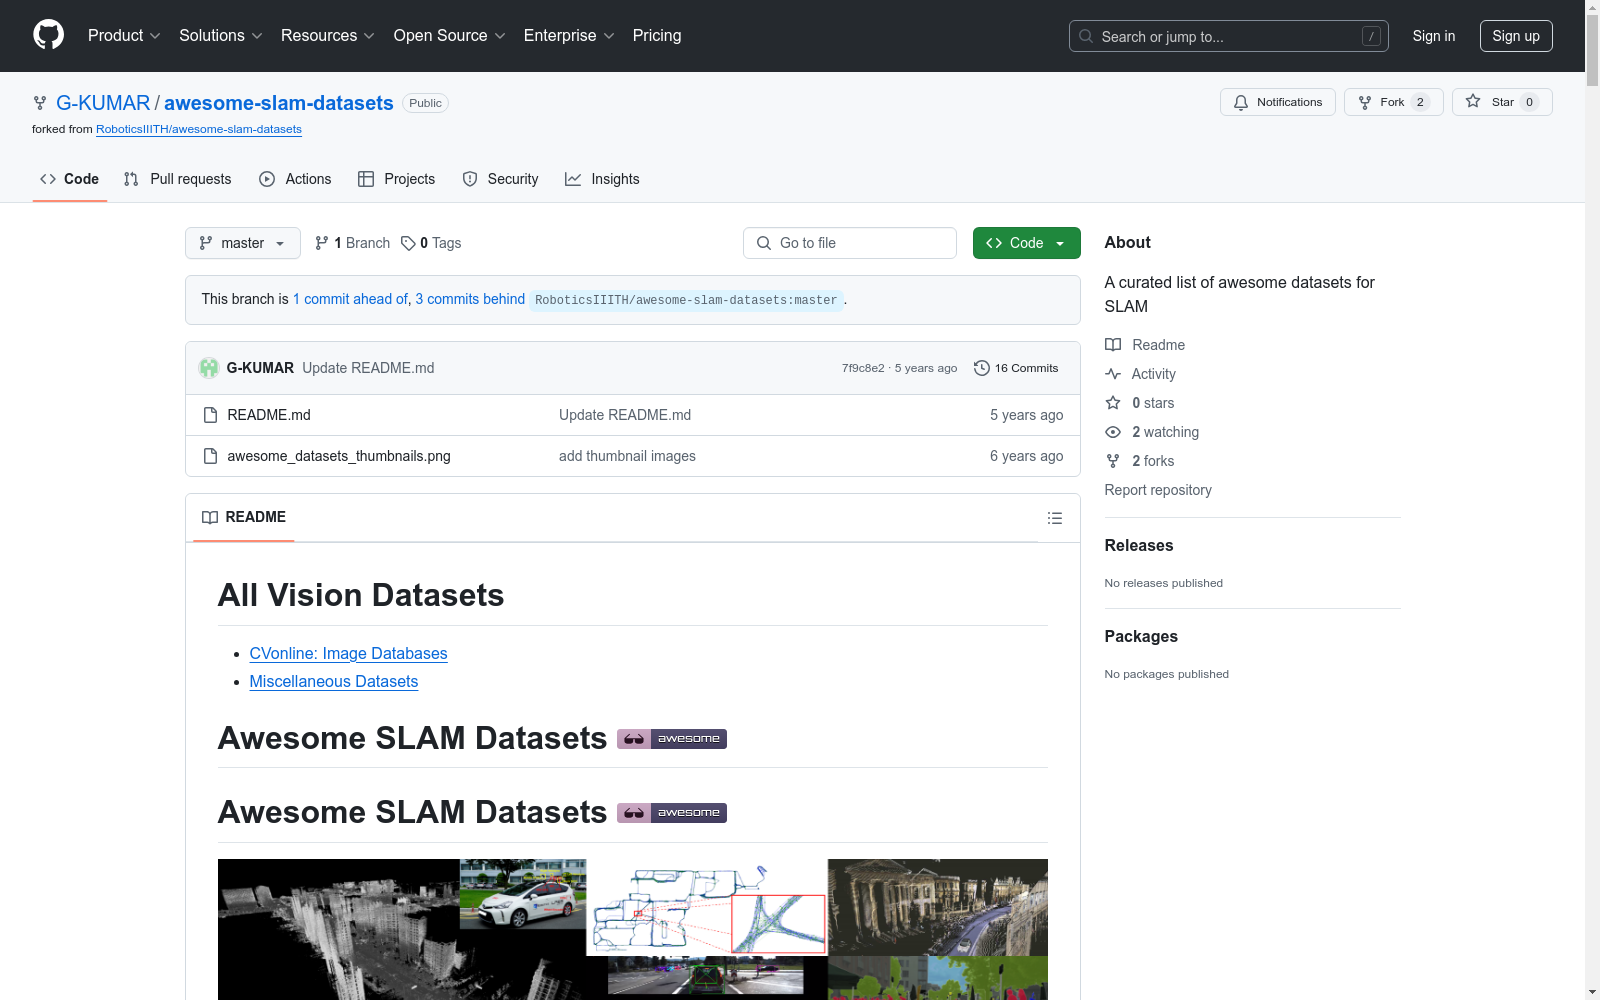This screenshot has width=1600, height=1000.
Task: Open the master branch selector dropdown
Action: [243, 243]
